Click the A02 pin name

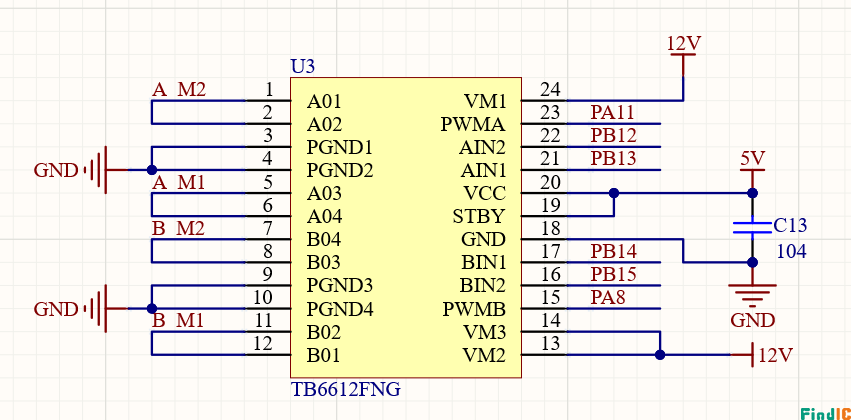pyautogui.click(x=325, y=125)
